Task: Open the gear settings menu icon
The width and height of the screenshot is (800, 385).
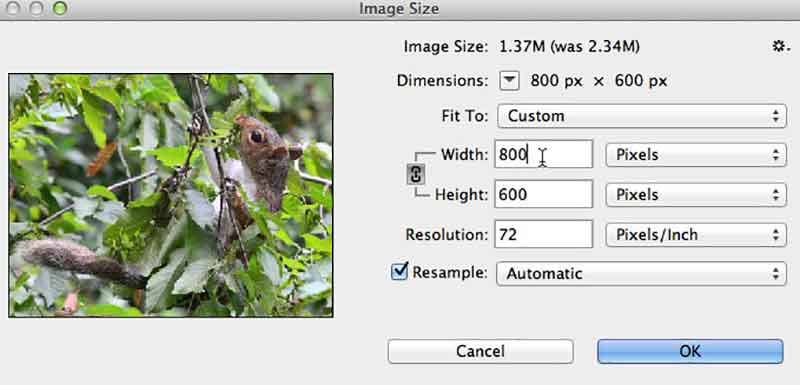Action: click(780, 47)
